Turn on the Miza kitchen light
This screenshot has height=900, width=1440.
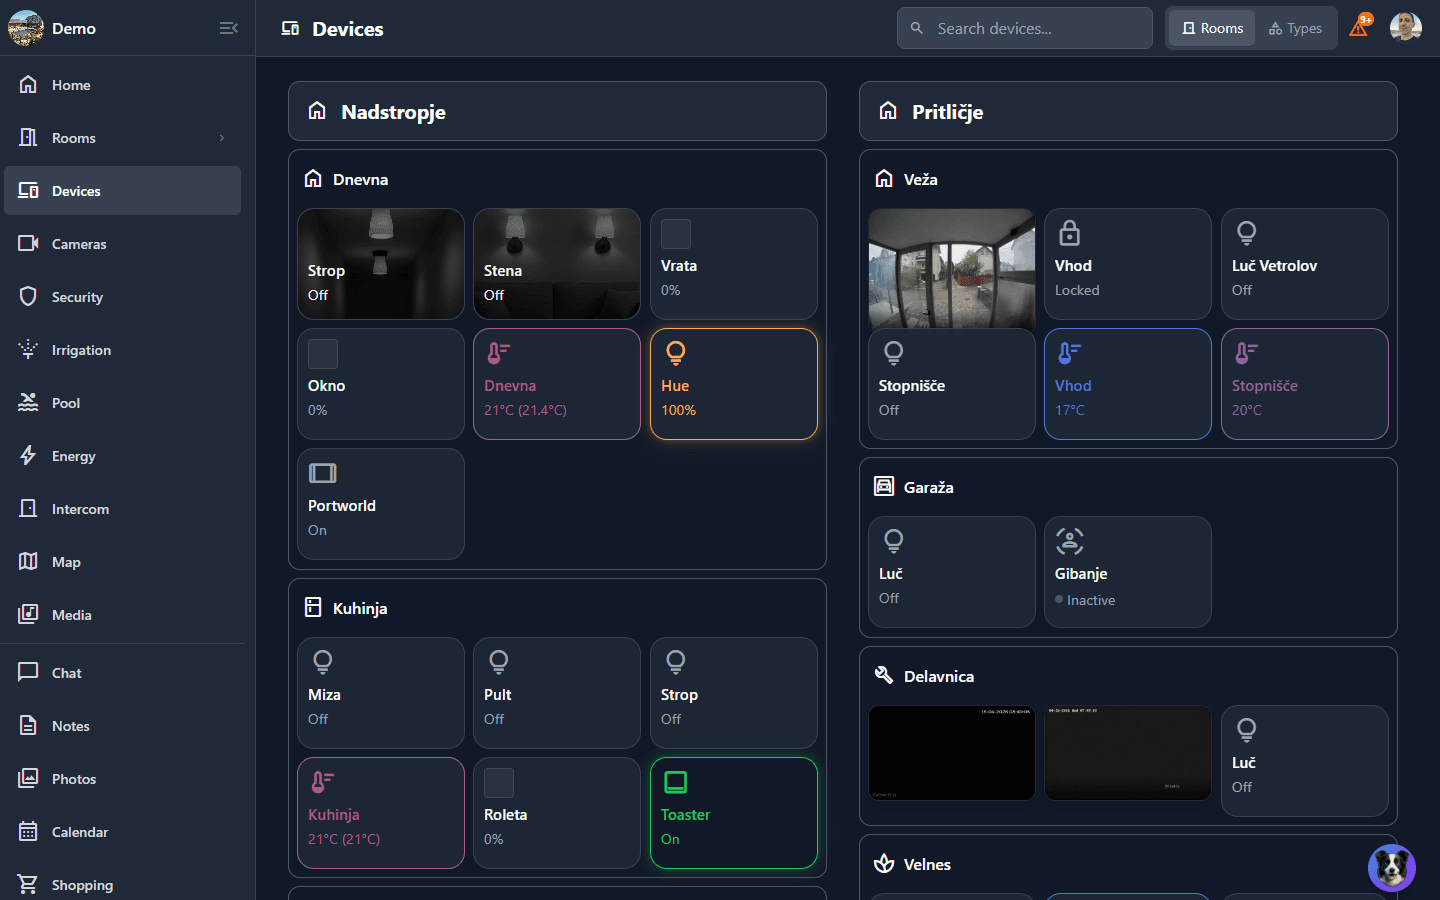pos(380,693)
